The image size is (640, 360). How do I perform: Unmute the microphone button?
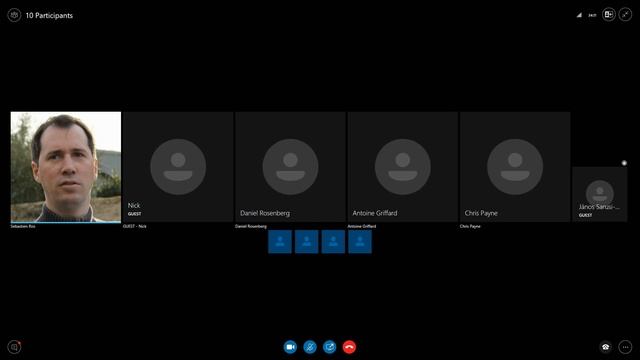[310, 347]
